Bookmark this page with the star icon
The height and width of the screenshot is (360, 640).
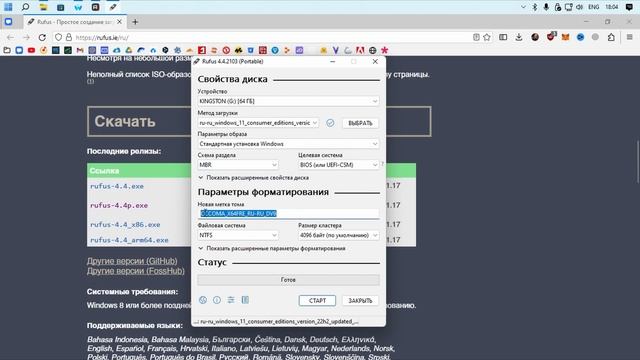[x=487, y=37]
